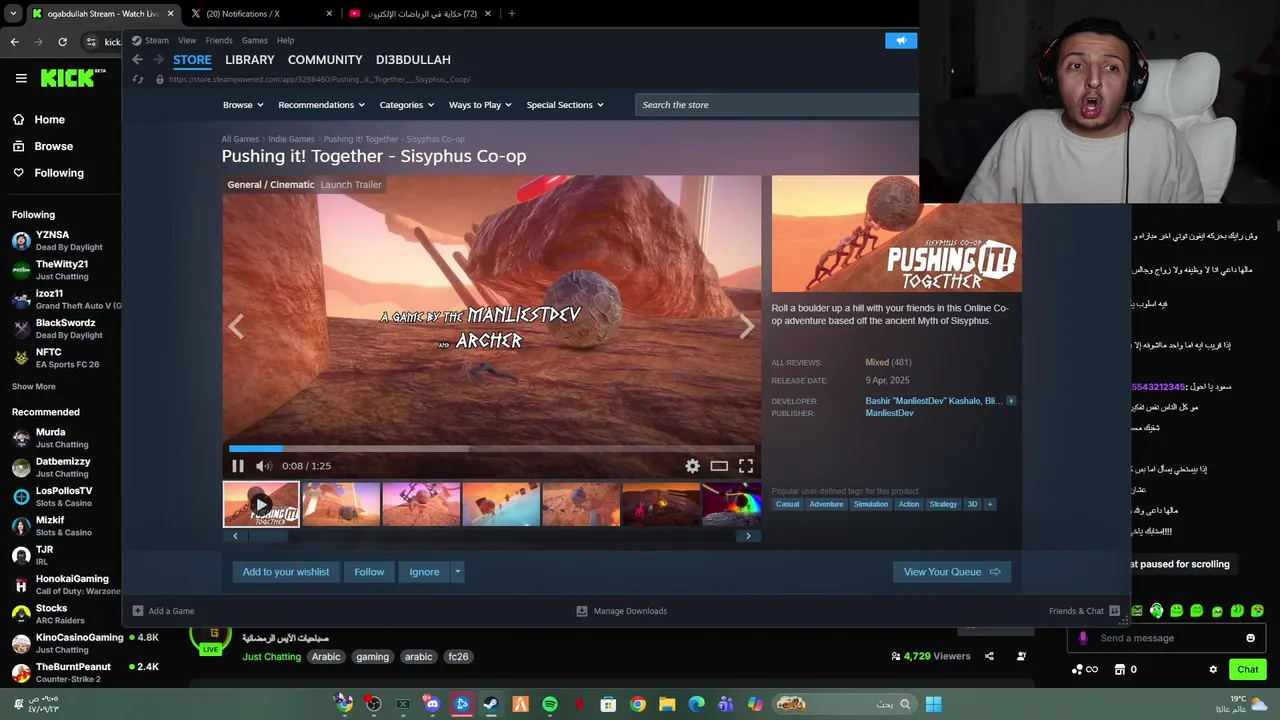Reload the browser page

[62, 41]
